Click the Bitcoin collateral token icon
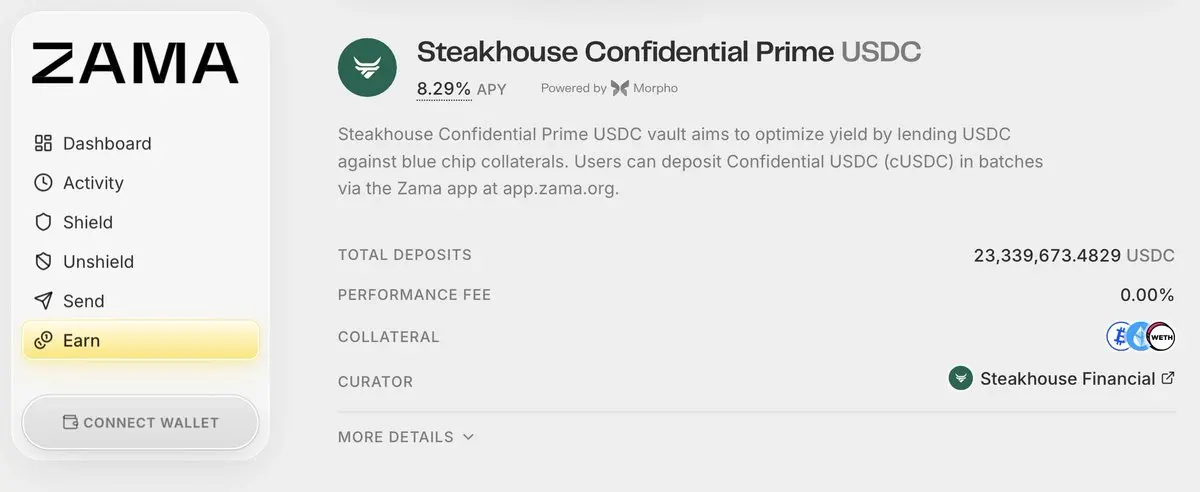Screen dimensions: 1200x492 (1120, 337)
